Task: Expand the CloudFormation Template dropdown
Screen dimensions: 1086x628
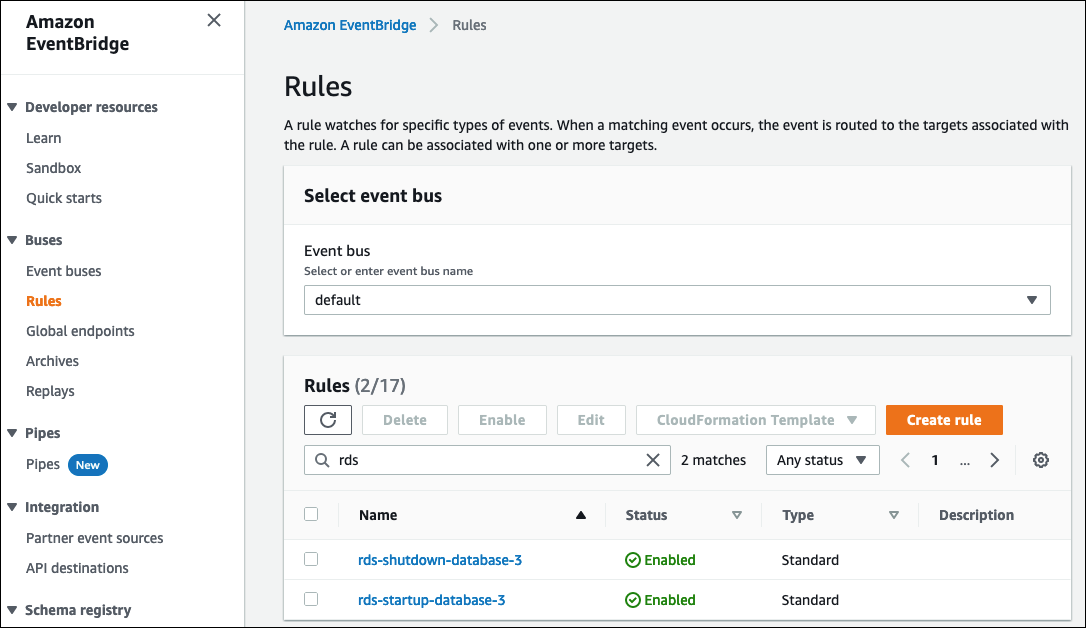Action: click(755, 419)
